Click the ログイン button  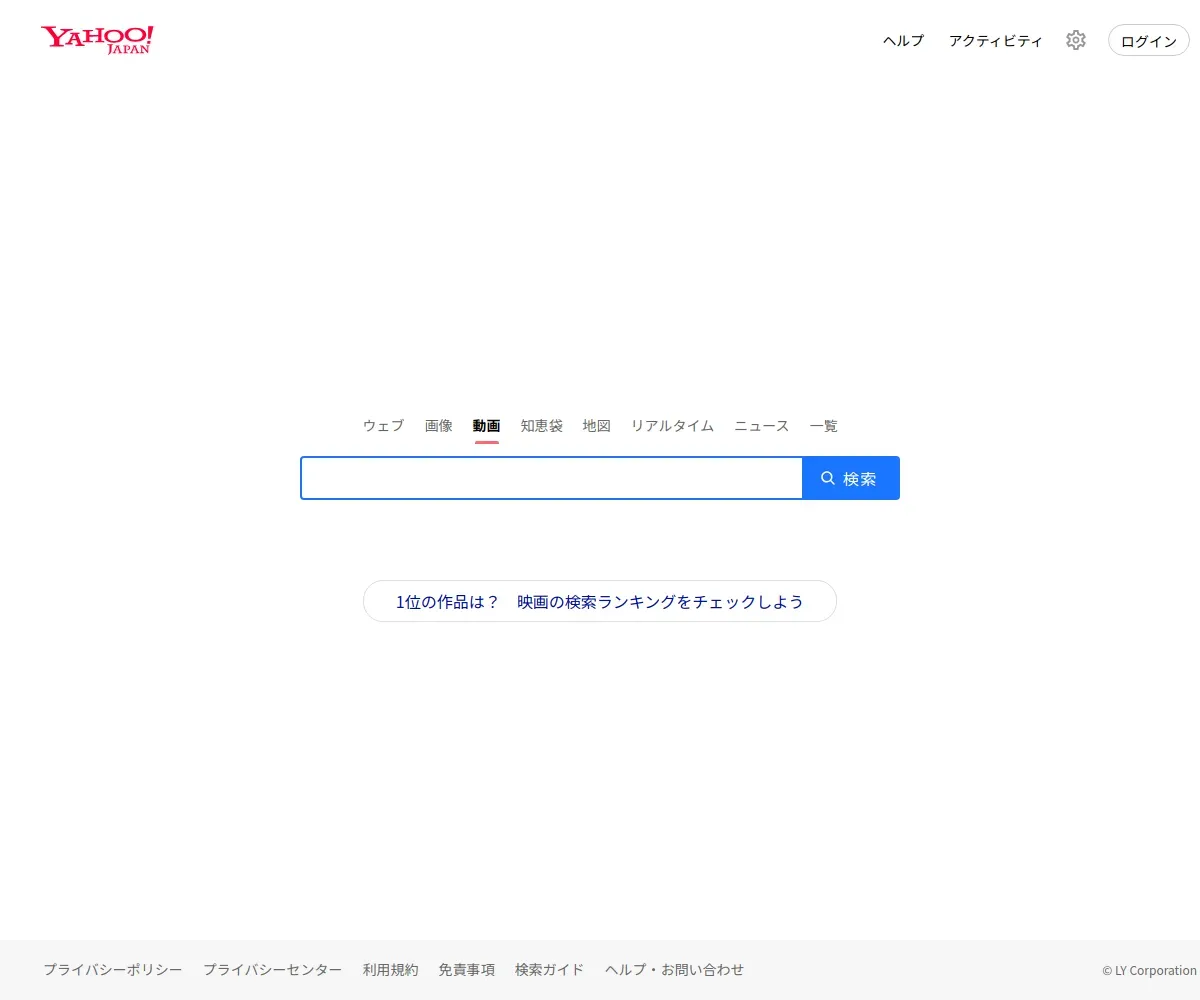[1149, 40]
